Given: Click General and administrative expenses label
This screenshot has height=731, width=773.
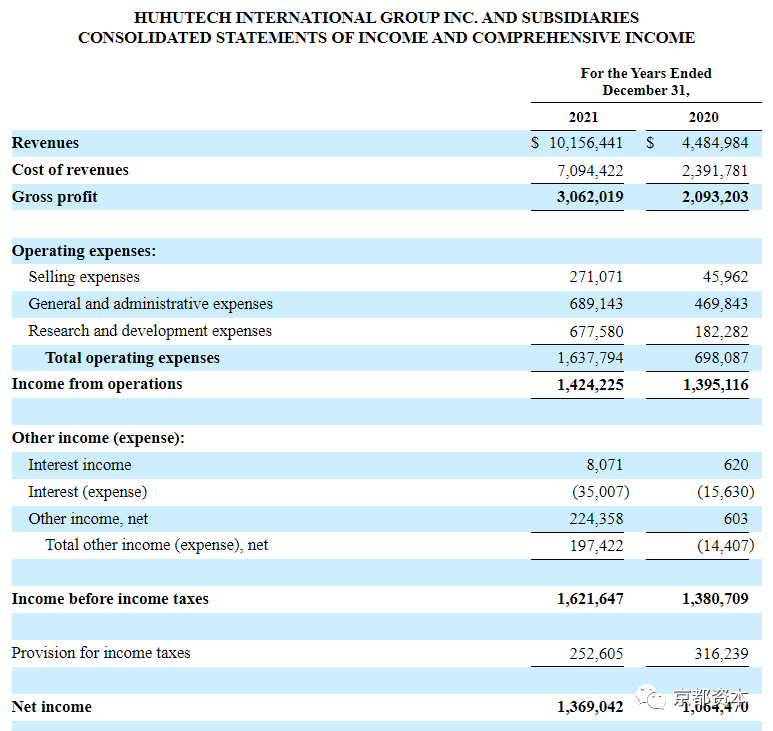Looking at the screenshot, I should [x=150, y=304].
